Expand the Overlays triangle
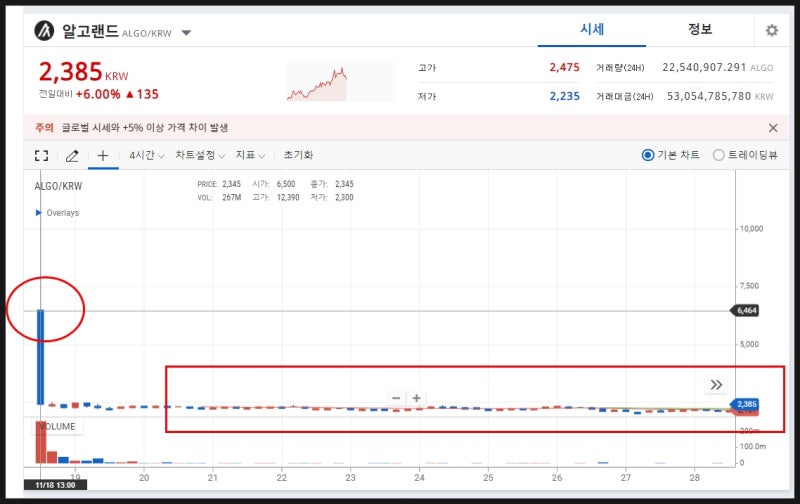Viewport: 800px width, 504px height. (38, 213)
